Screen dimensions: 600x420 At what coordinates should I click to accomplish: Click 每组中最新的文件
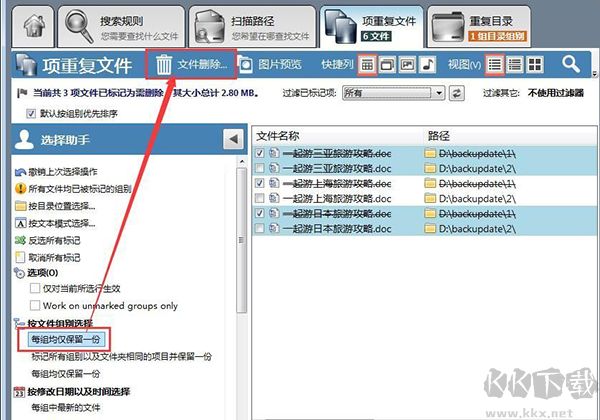point(65,408)
